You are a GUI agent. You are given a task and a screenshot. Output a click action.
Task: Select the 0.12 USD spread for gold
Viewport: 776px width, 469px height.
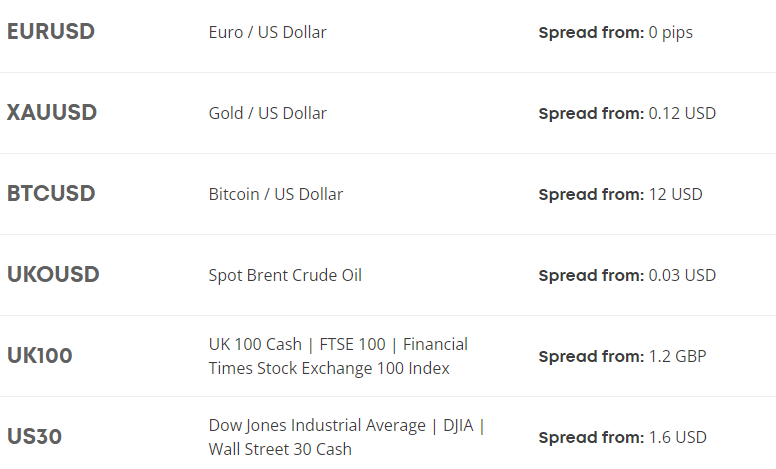[682, 113]
